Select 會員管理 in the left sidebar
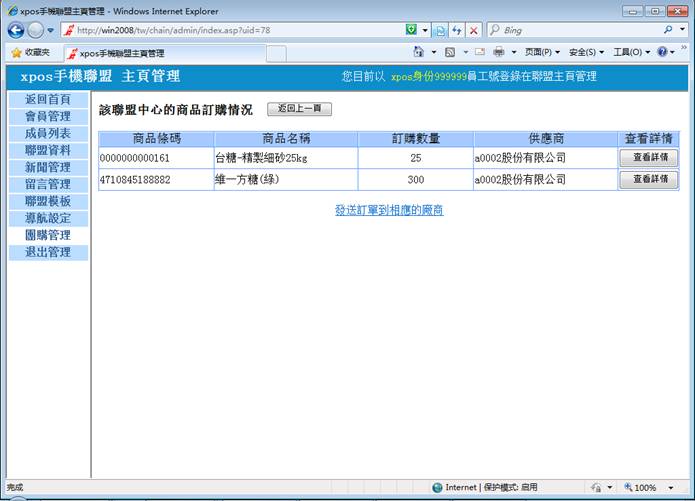This screenshot has width=695, height=501. pyautogui.click(x=48, y=117)
